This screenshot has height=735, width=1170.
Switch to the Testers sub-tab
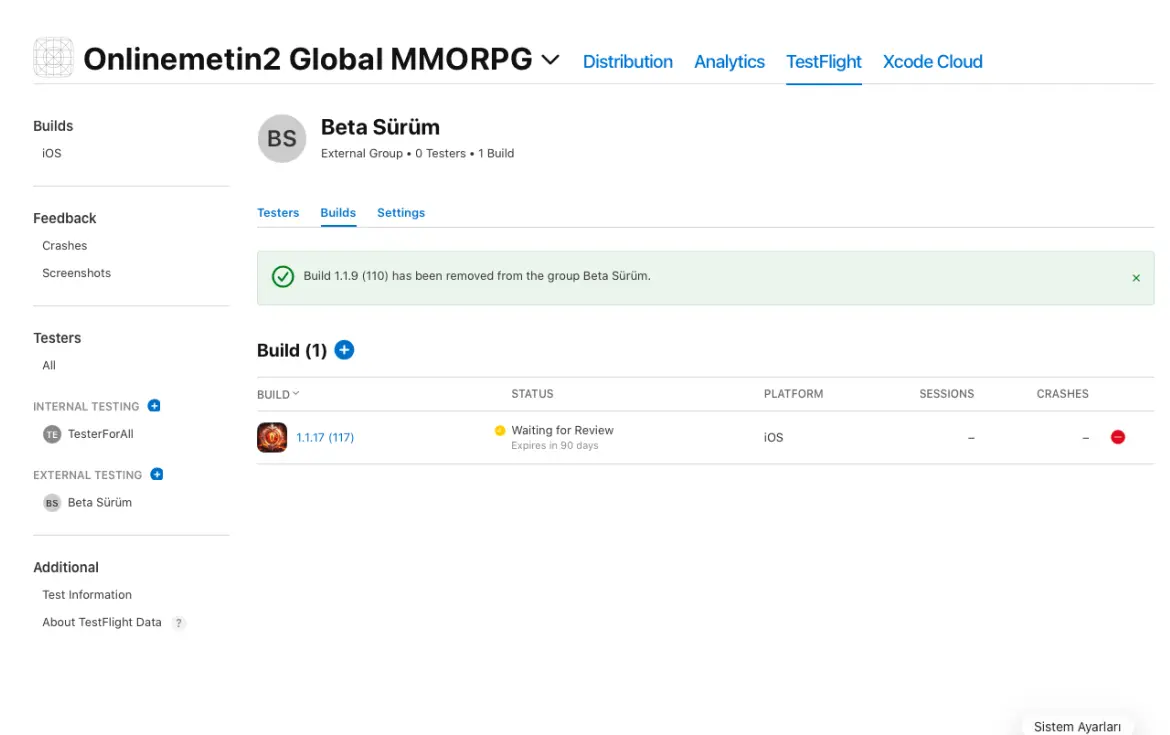point(278,213)
